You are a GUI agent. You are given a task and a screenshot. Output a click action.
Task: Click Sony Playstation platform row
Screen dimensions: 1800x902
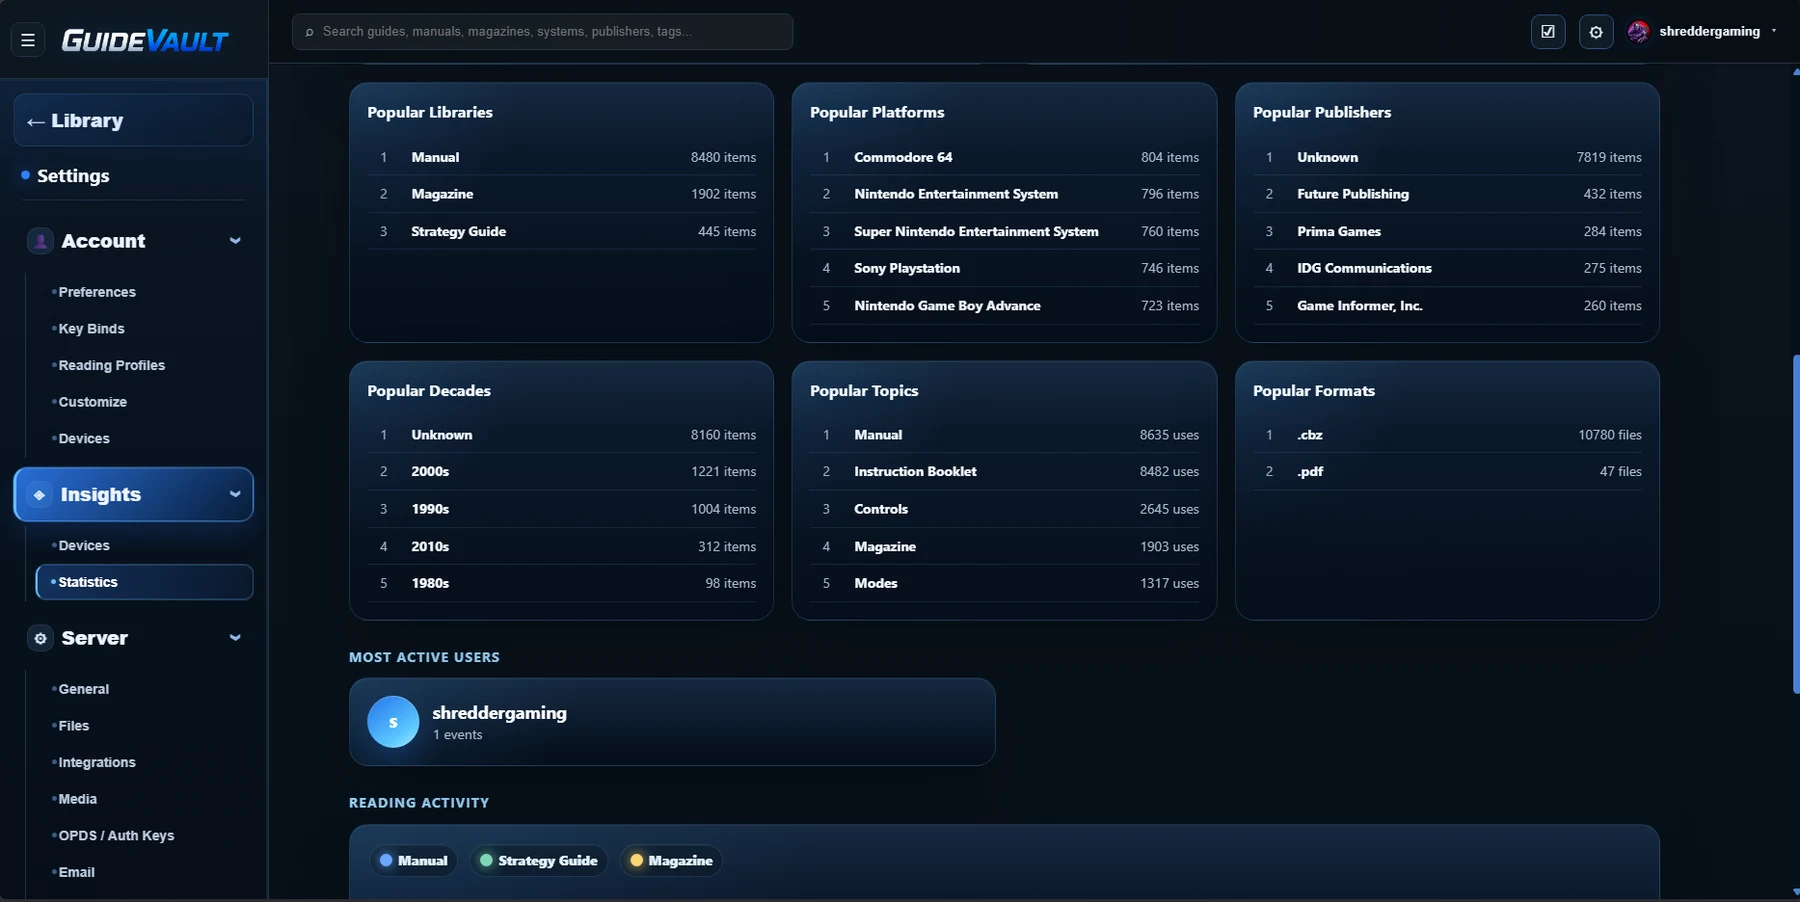[x=1004, y=268]
